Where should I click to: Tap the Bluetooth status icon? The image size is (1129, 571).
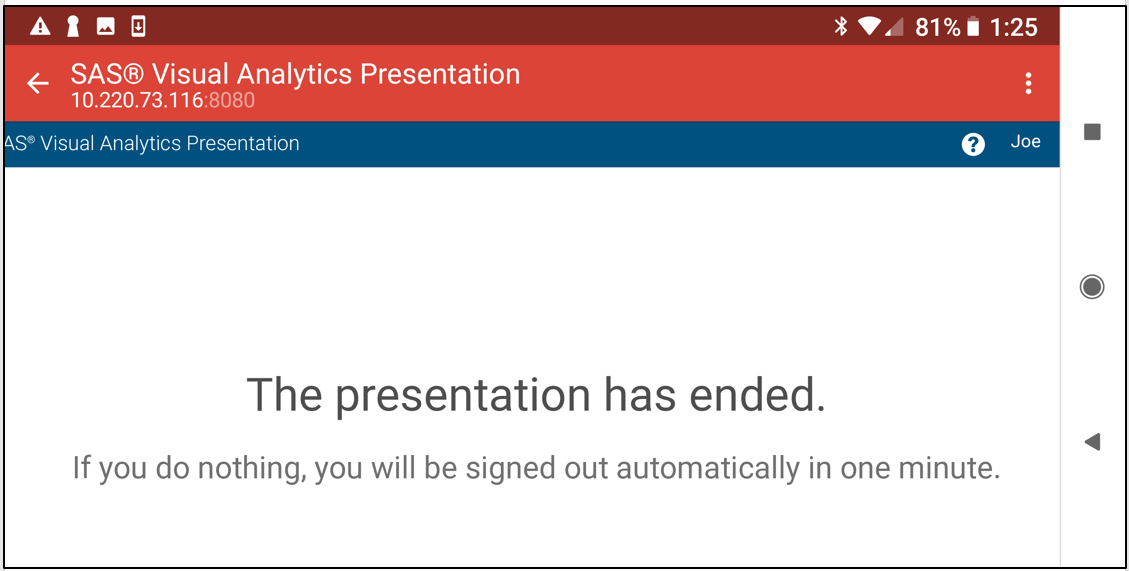point(841,27)
